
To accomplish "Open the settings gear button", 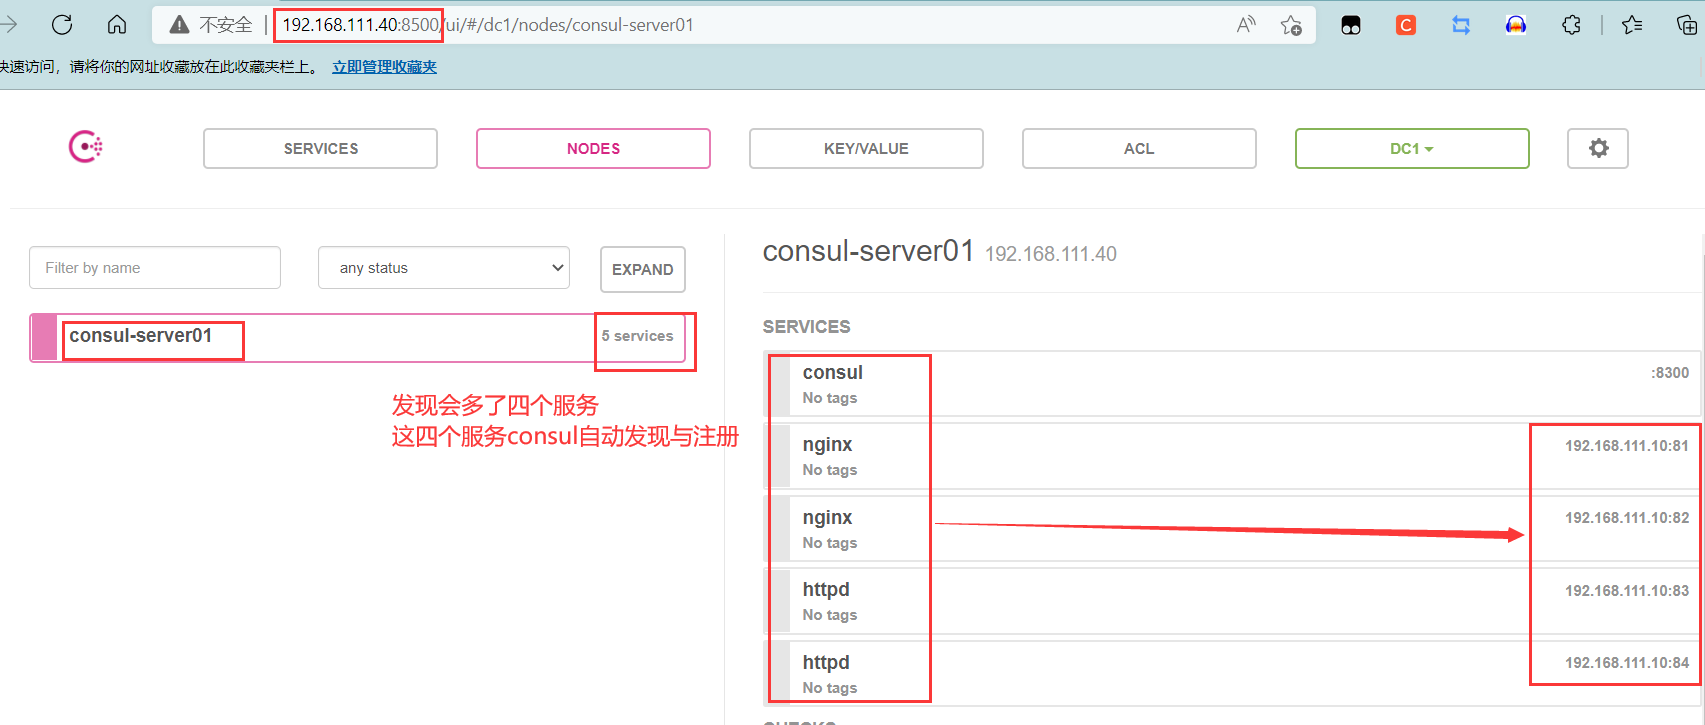I will (x=1598, y=148).
